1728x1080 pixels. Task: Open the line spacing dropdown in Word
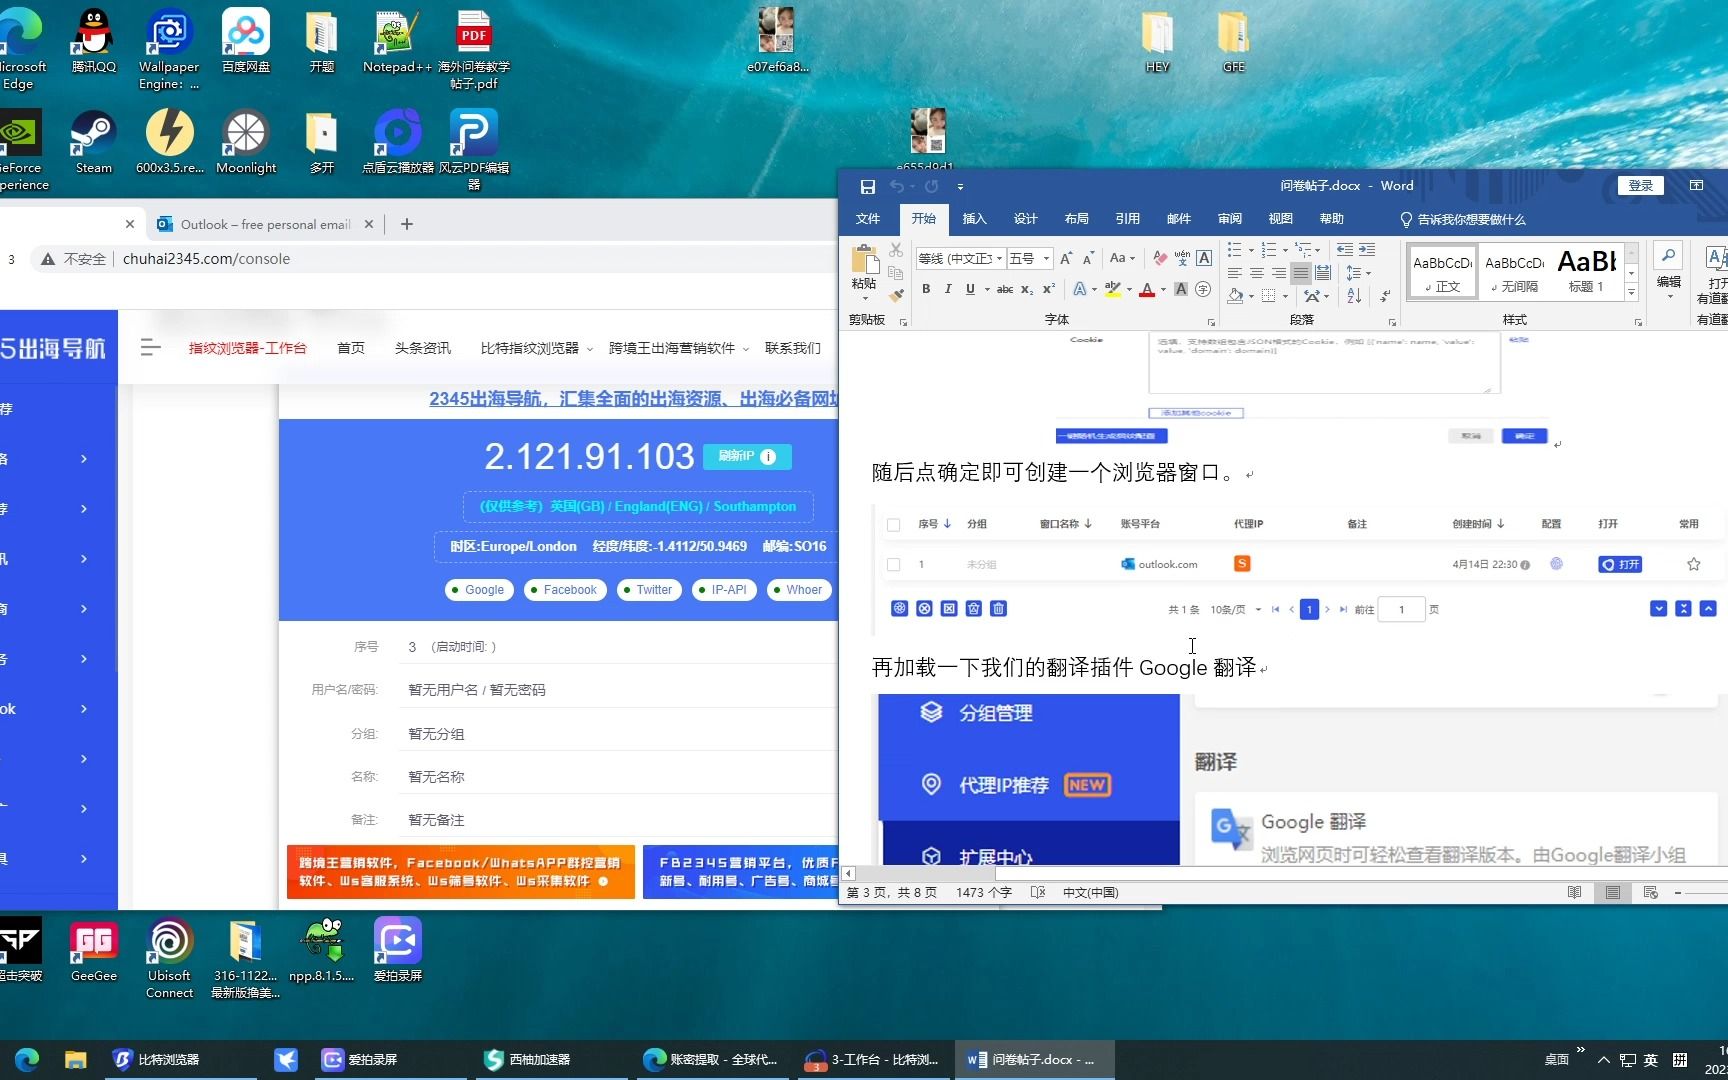(1358, 272)
